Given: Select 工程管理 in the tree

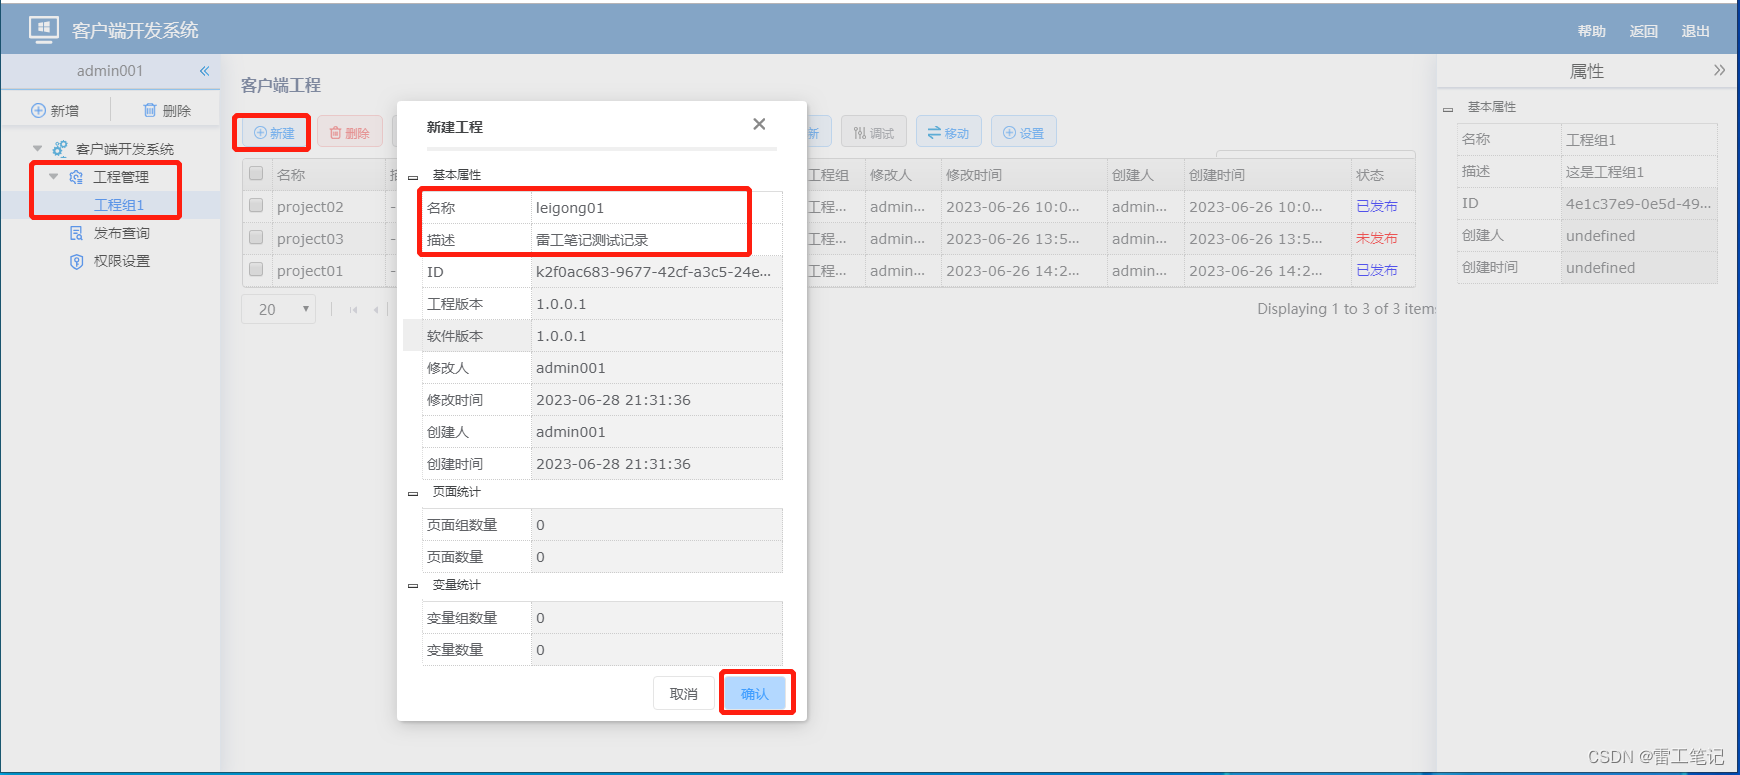Looking at the screenshot, I should tap(121, 177).
